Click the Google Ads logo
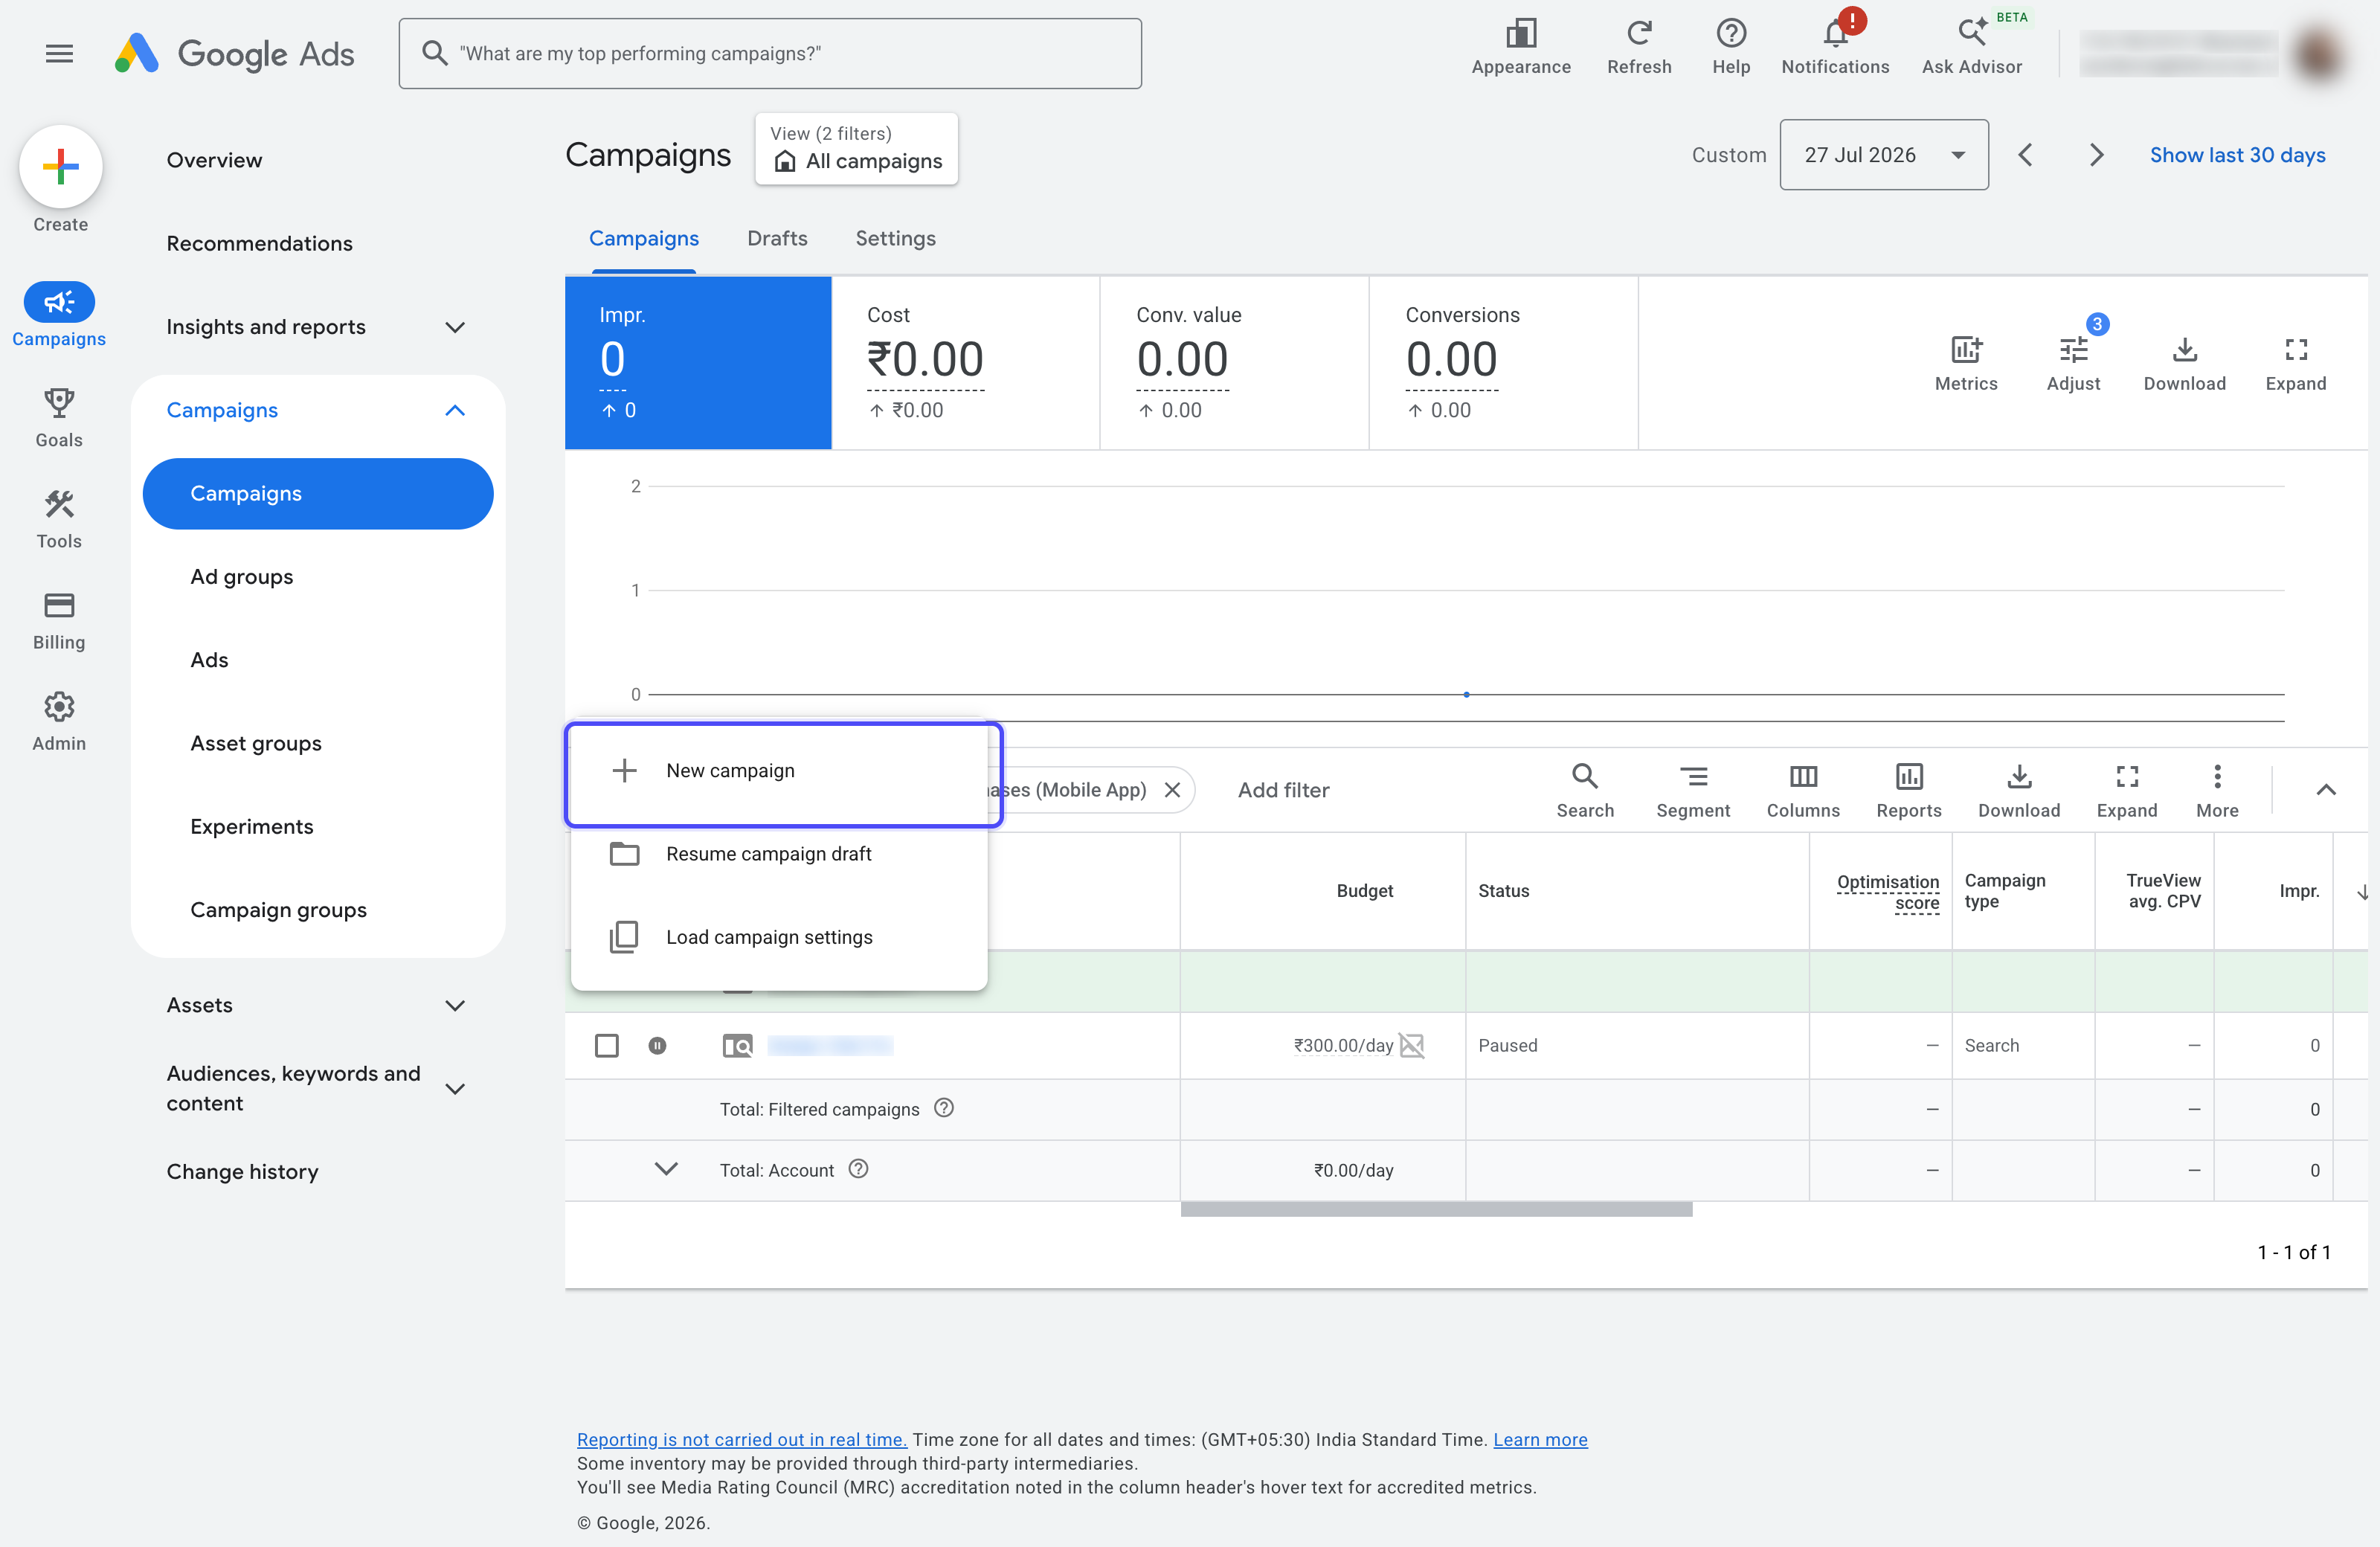 click(x=234, y=53)
